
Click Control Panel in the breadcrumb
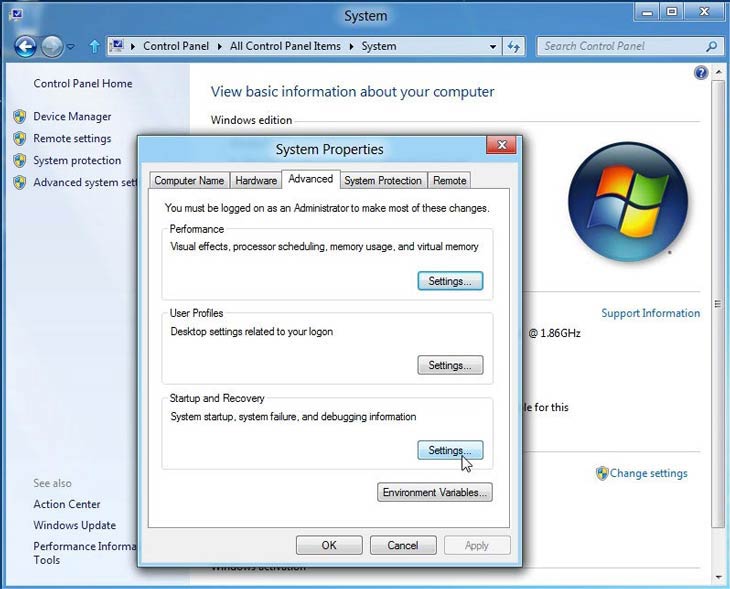(176, 47)
